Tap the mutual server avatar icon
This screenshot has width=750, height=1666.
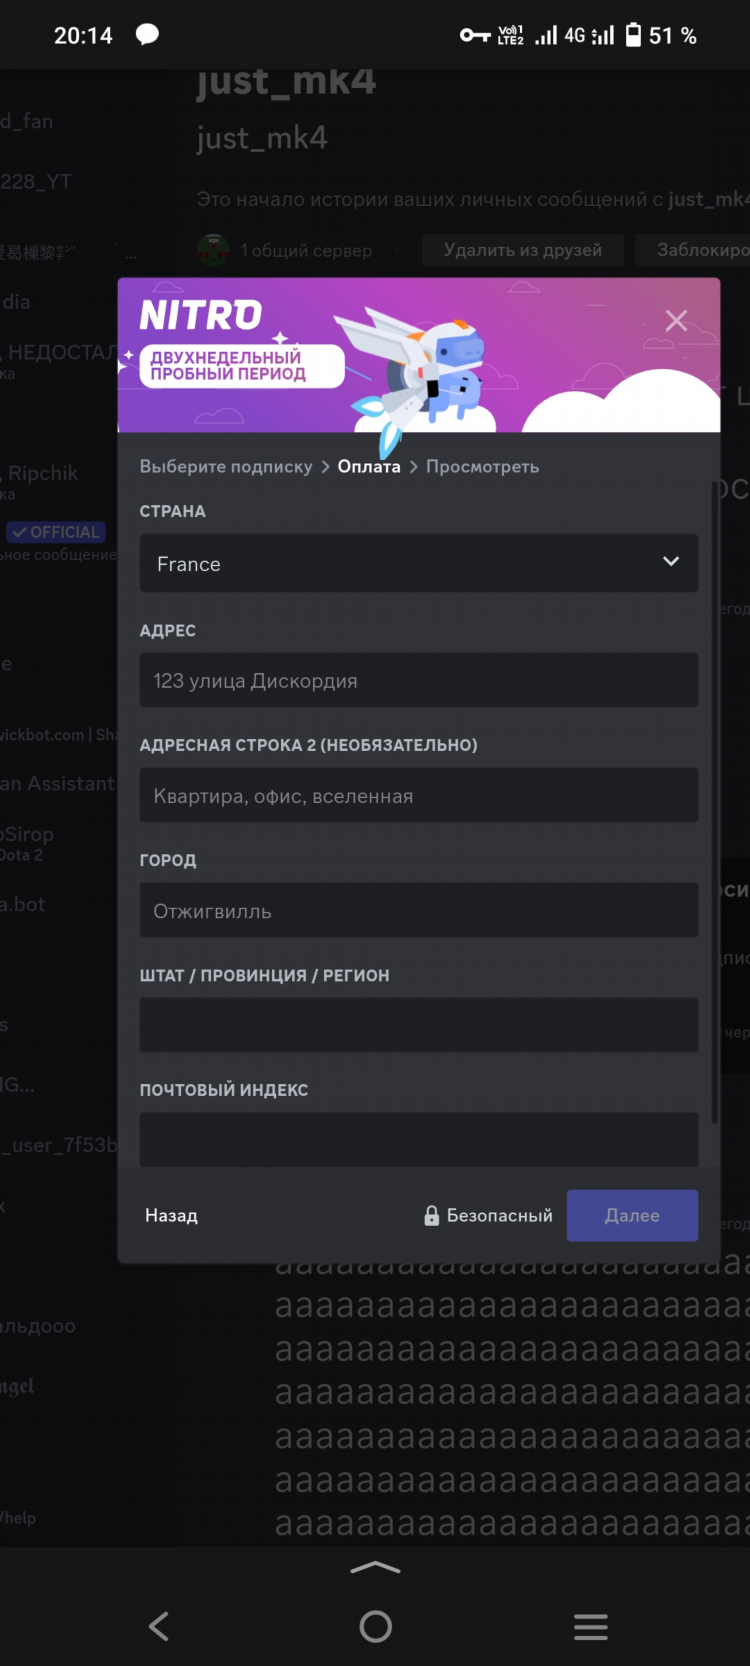[x=213, y=250]
